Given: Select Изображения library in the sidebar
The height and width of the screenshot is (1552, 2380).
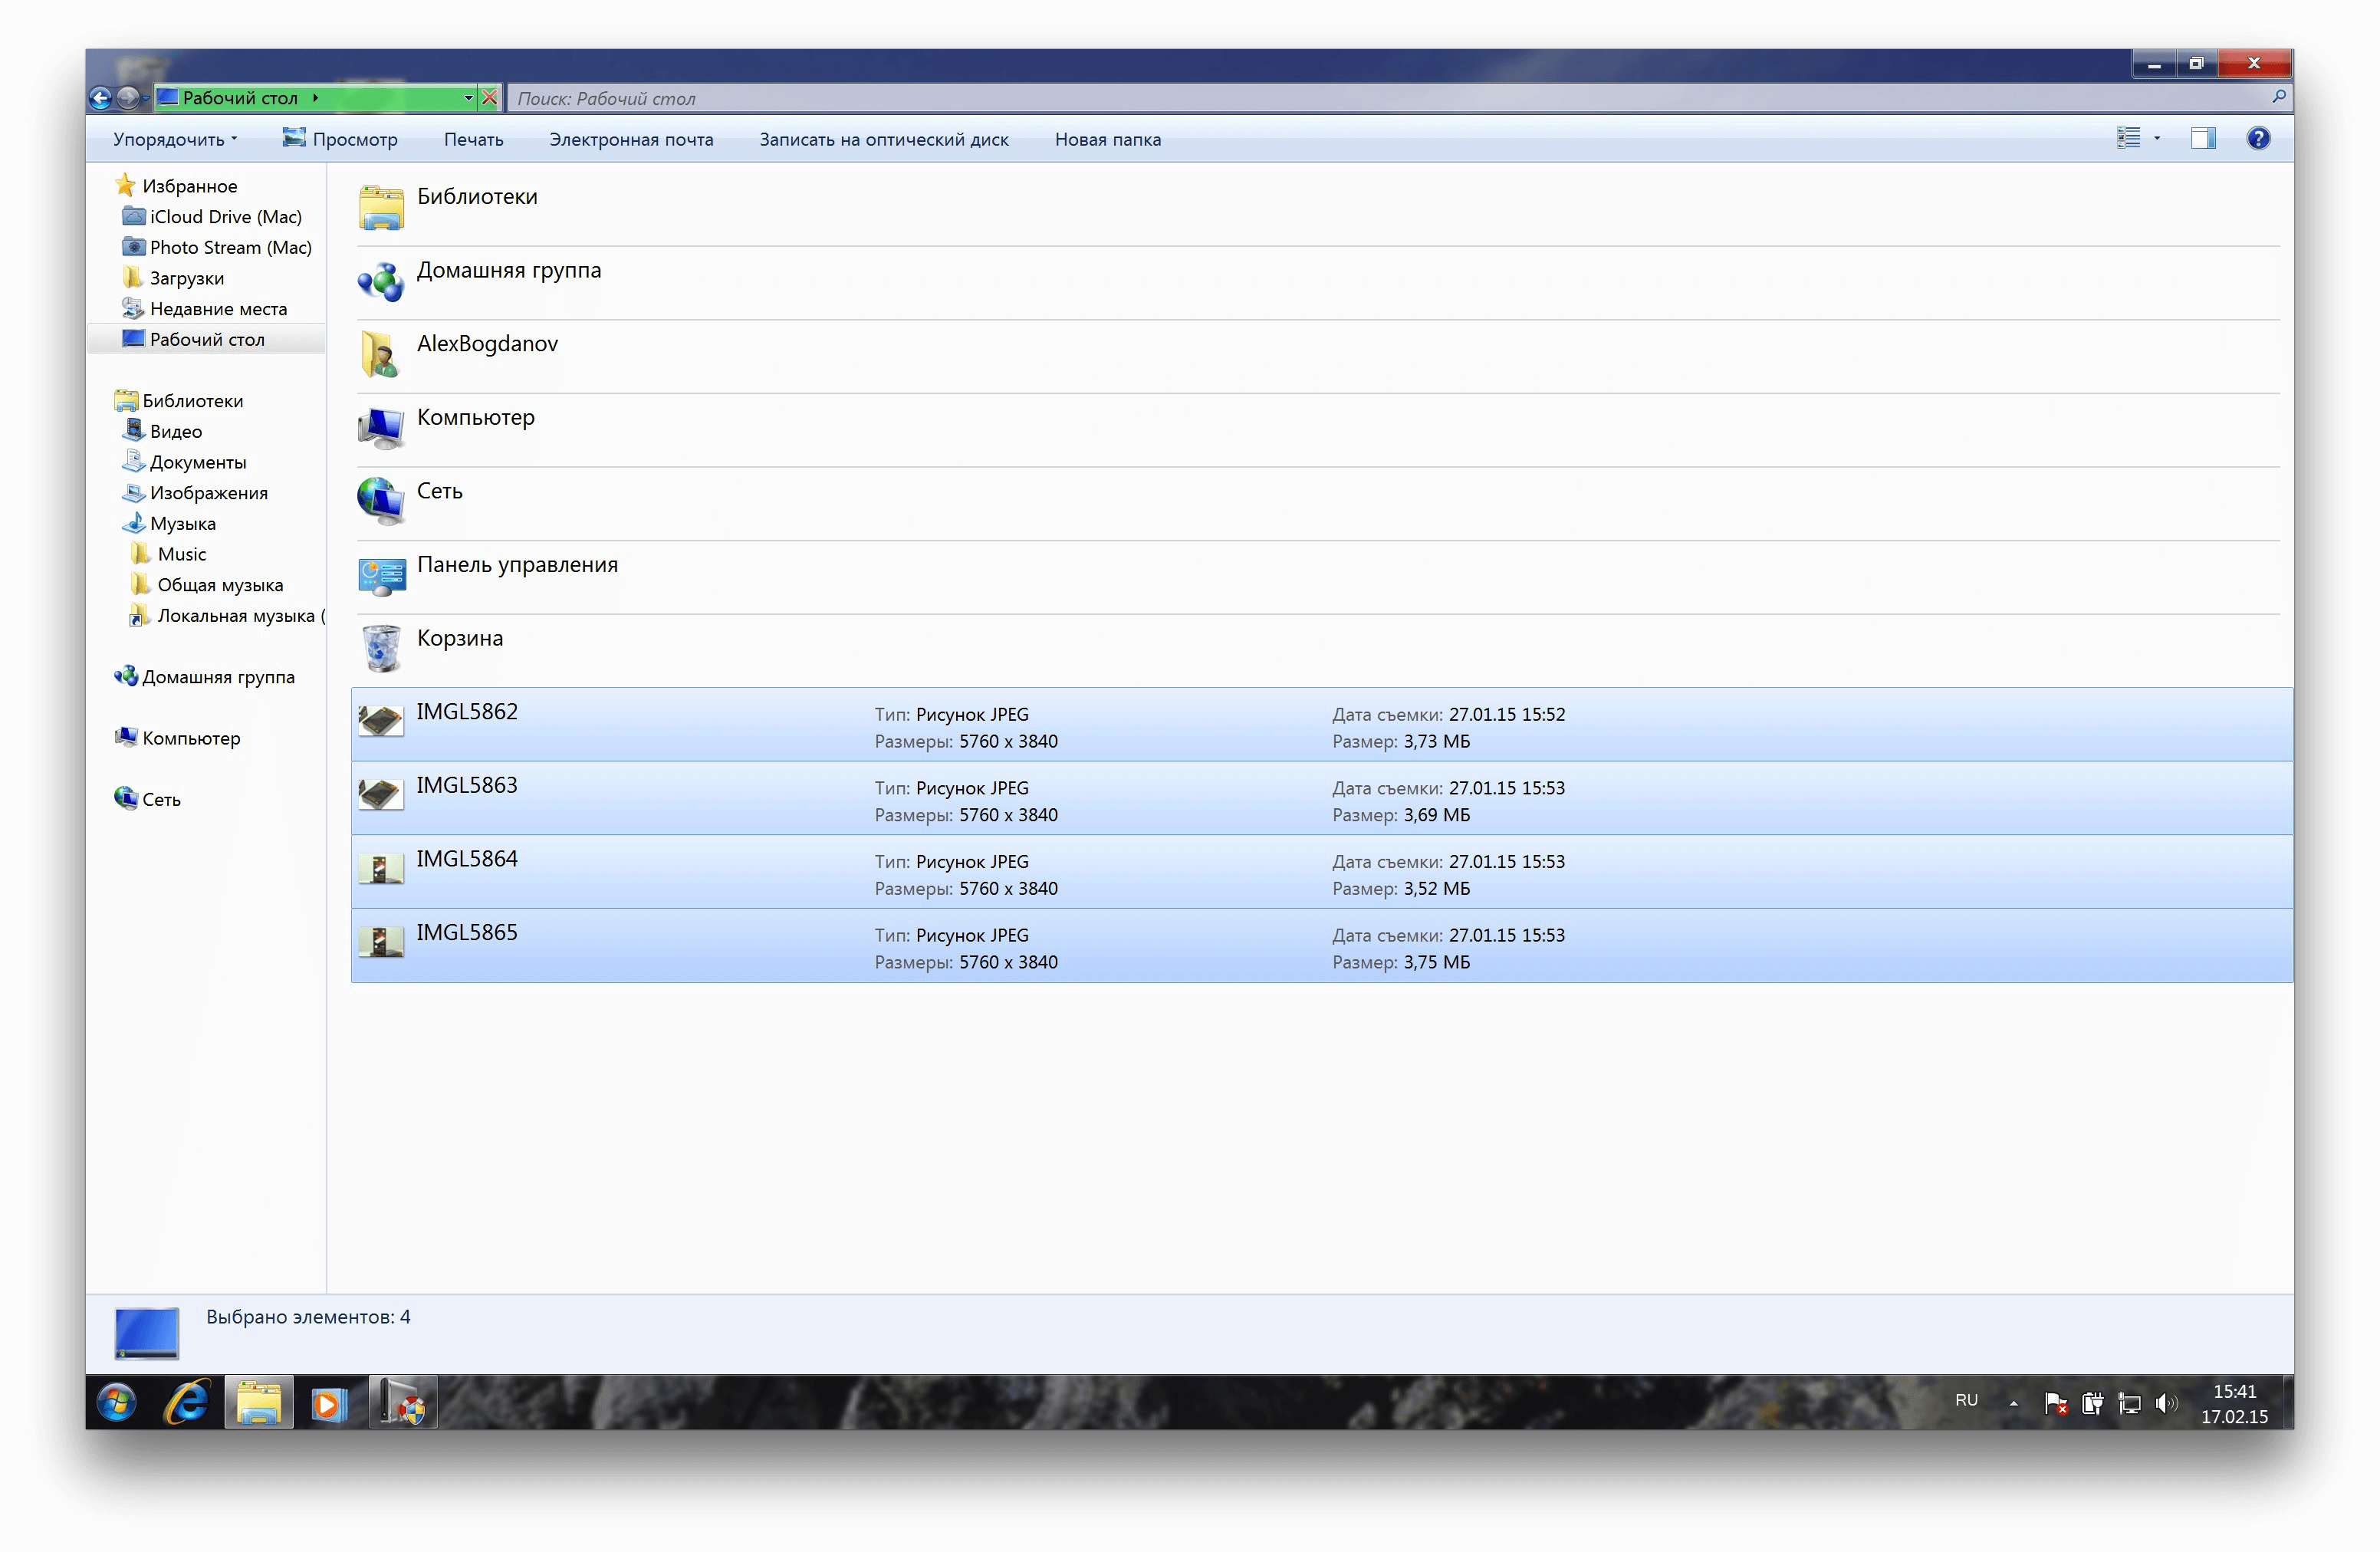Looking at the screenshot, I should click(208, 493).
